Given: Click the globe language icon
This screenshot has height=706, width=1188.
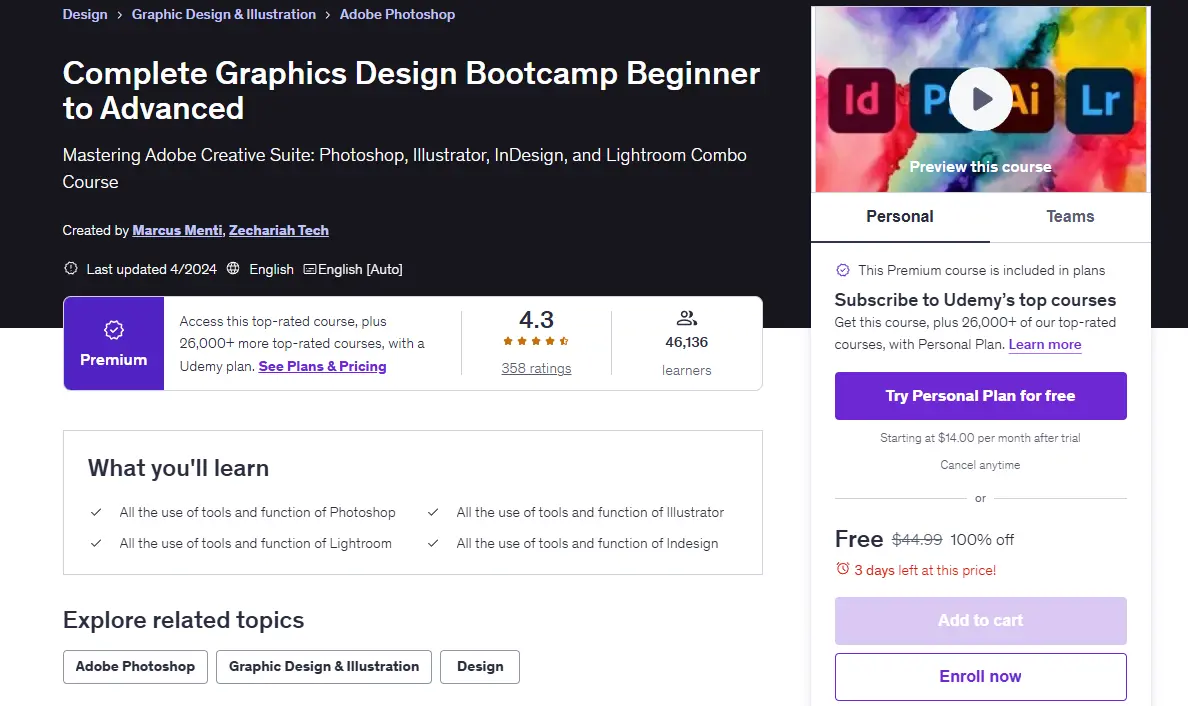Looking at the screenshot, I should click(x=233, y=268).
